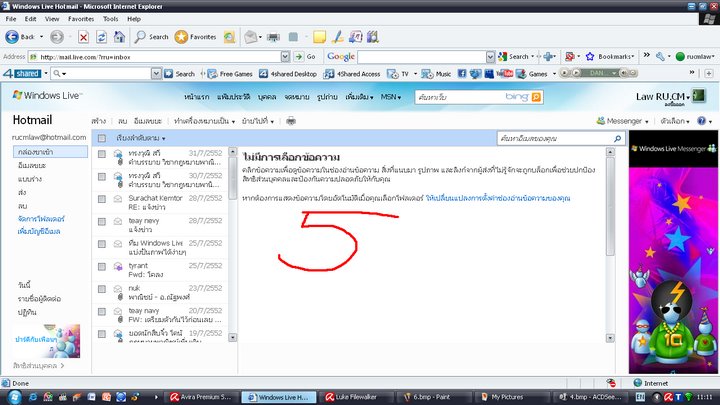Click the Facebook icon in the 4shared toolbar
Viewport: 720px width, 405px height.
click(x=462, y=73)
